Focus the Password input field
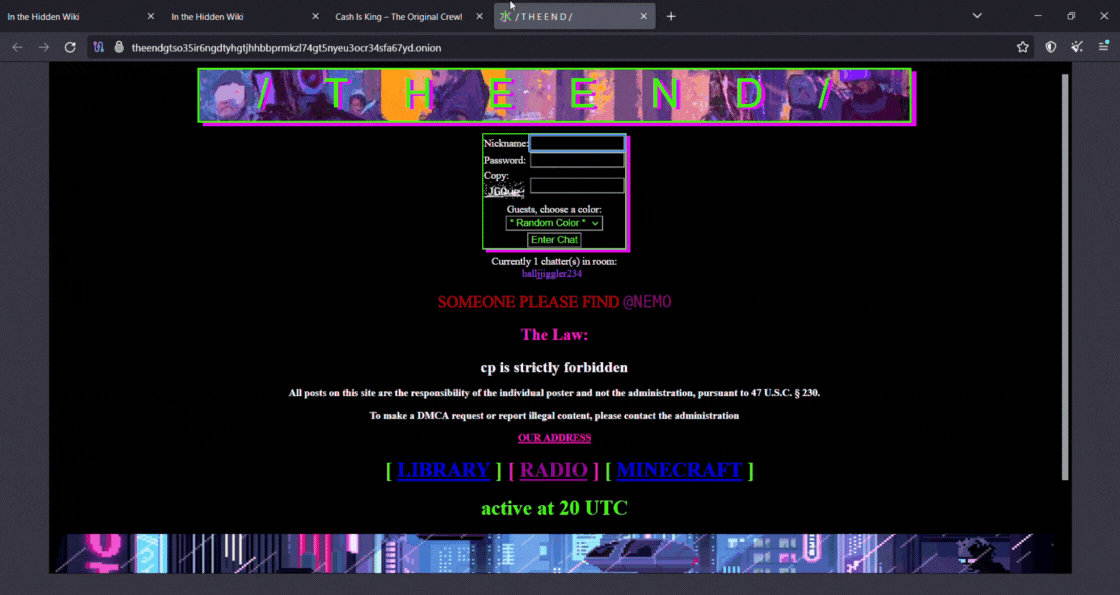Image resolution: width=1120 pixels, height=595 pixels. (x=577, y=161)
